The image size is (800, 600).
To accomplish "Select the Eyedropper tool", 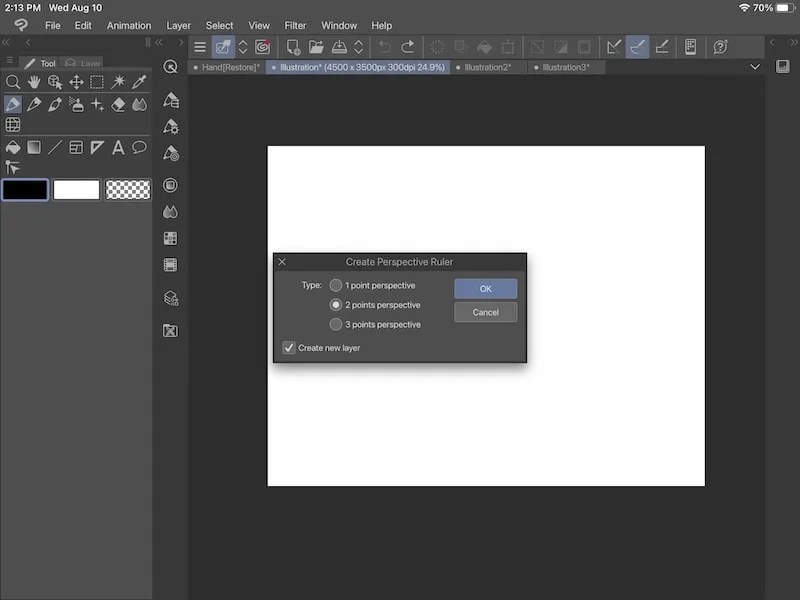I will (x=139, y=82).
